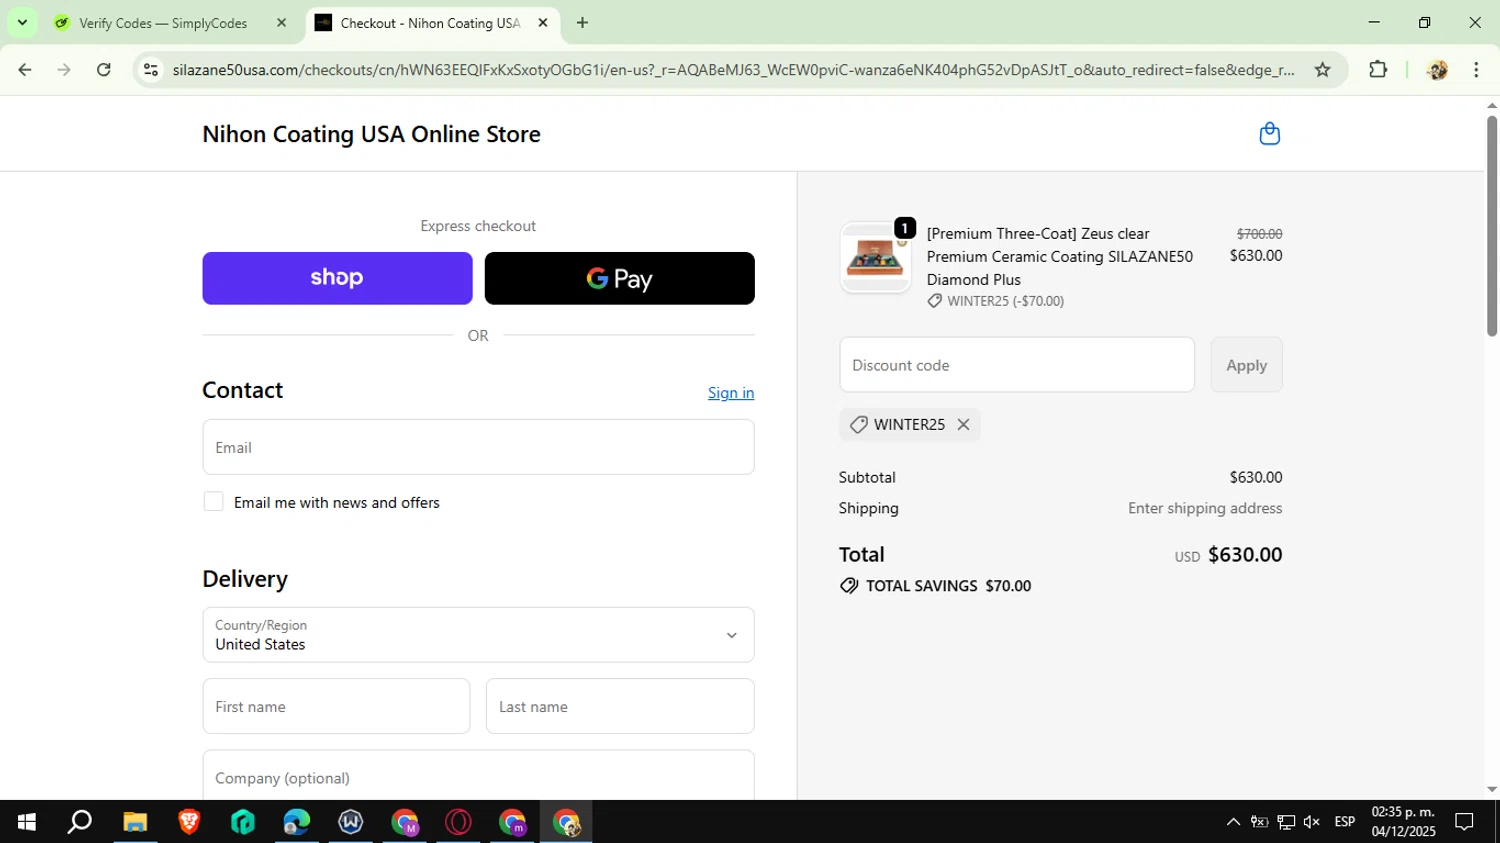Open the W-icon app on the taskbar

(x=351, y=822)
